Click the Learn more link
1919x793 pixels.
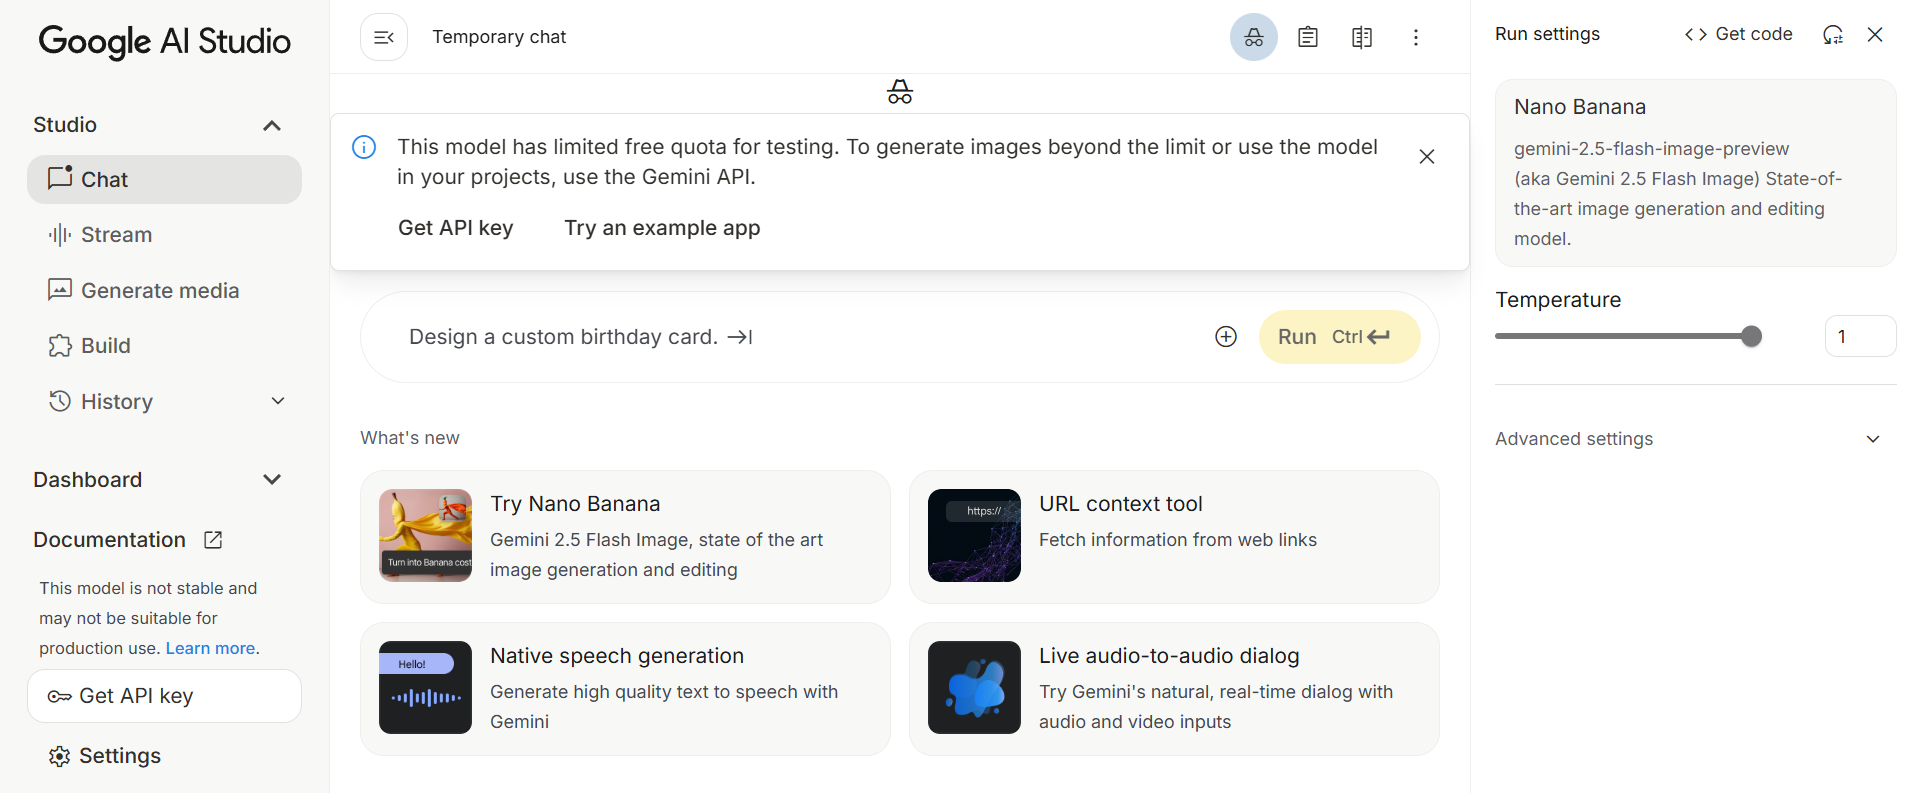click(210, 648)
